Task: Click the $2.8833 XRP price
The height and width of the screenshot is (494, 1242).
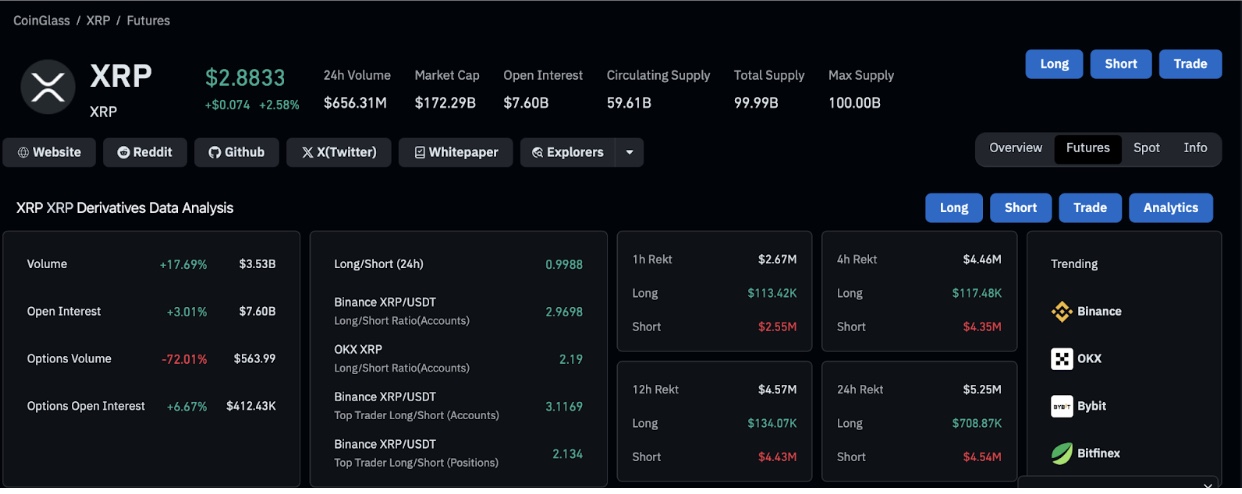Action: click(x=245, y=78)
